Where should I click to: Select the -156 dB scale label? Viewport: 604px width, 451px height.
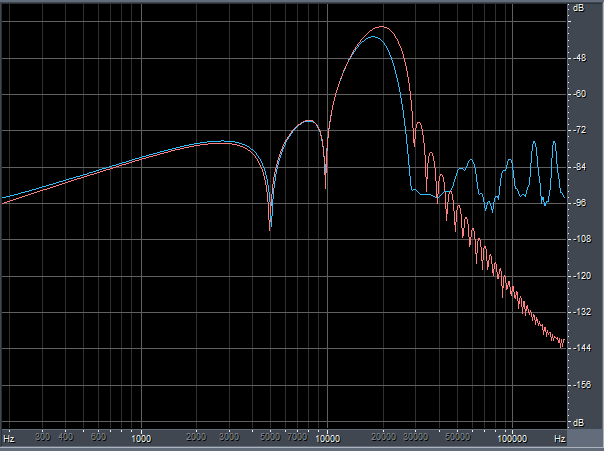581,385
